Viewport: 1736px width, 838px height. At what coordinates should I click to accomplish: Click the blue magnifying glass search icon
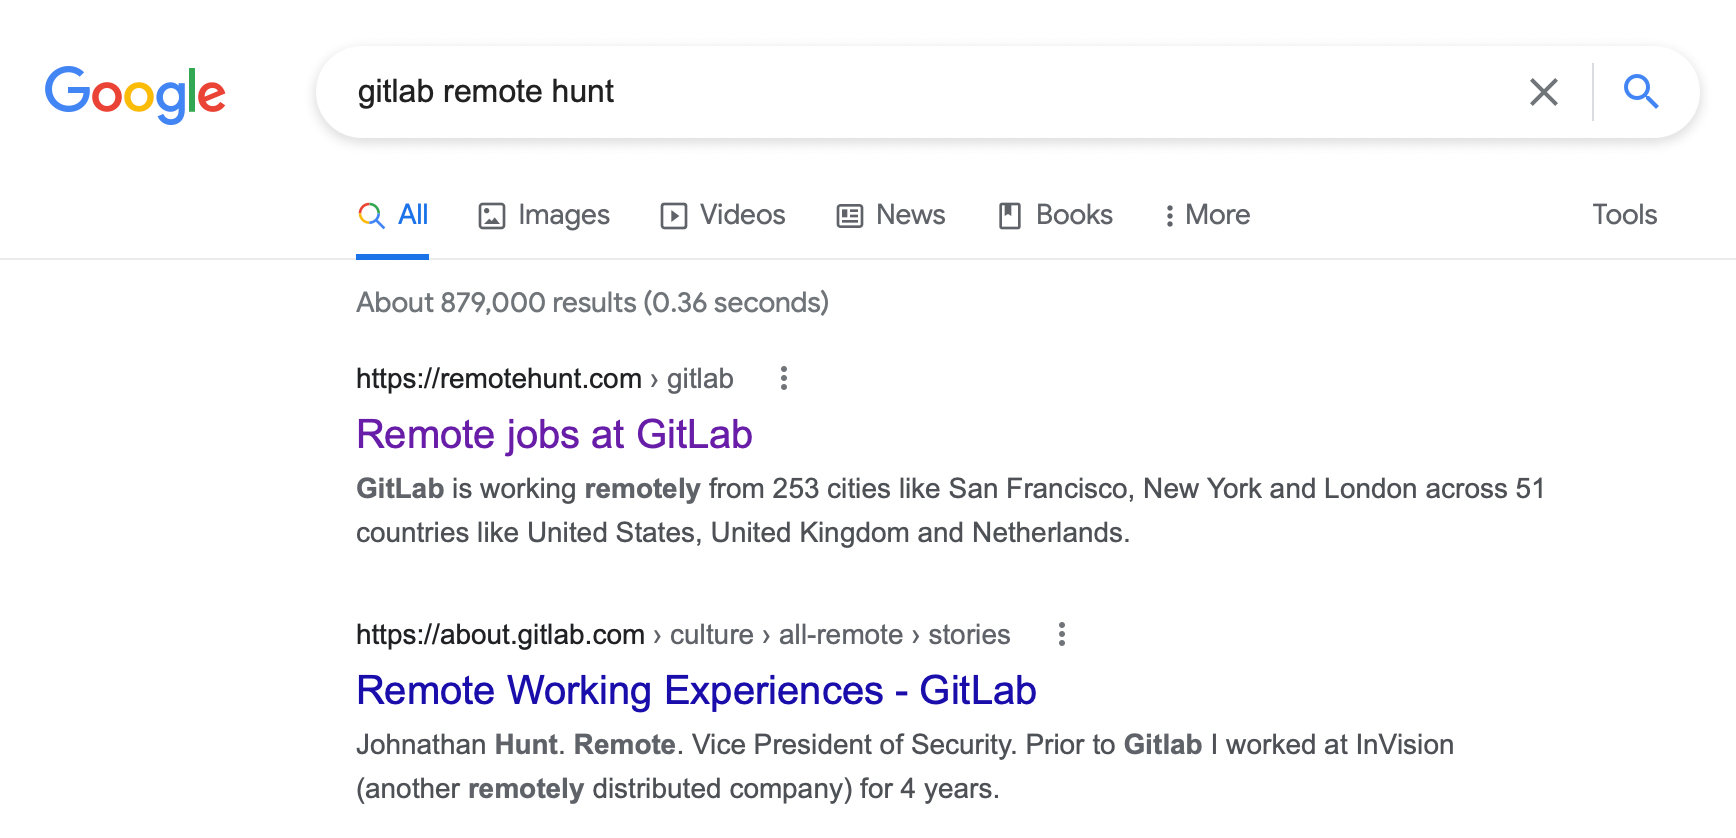1641,92
